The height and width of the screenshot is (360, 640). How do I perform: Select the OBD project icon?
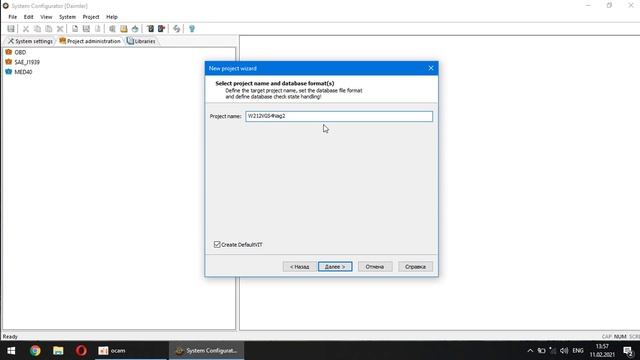[x=9, y=52]
